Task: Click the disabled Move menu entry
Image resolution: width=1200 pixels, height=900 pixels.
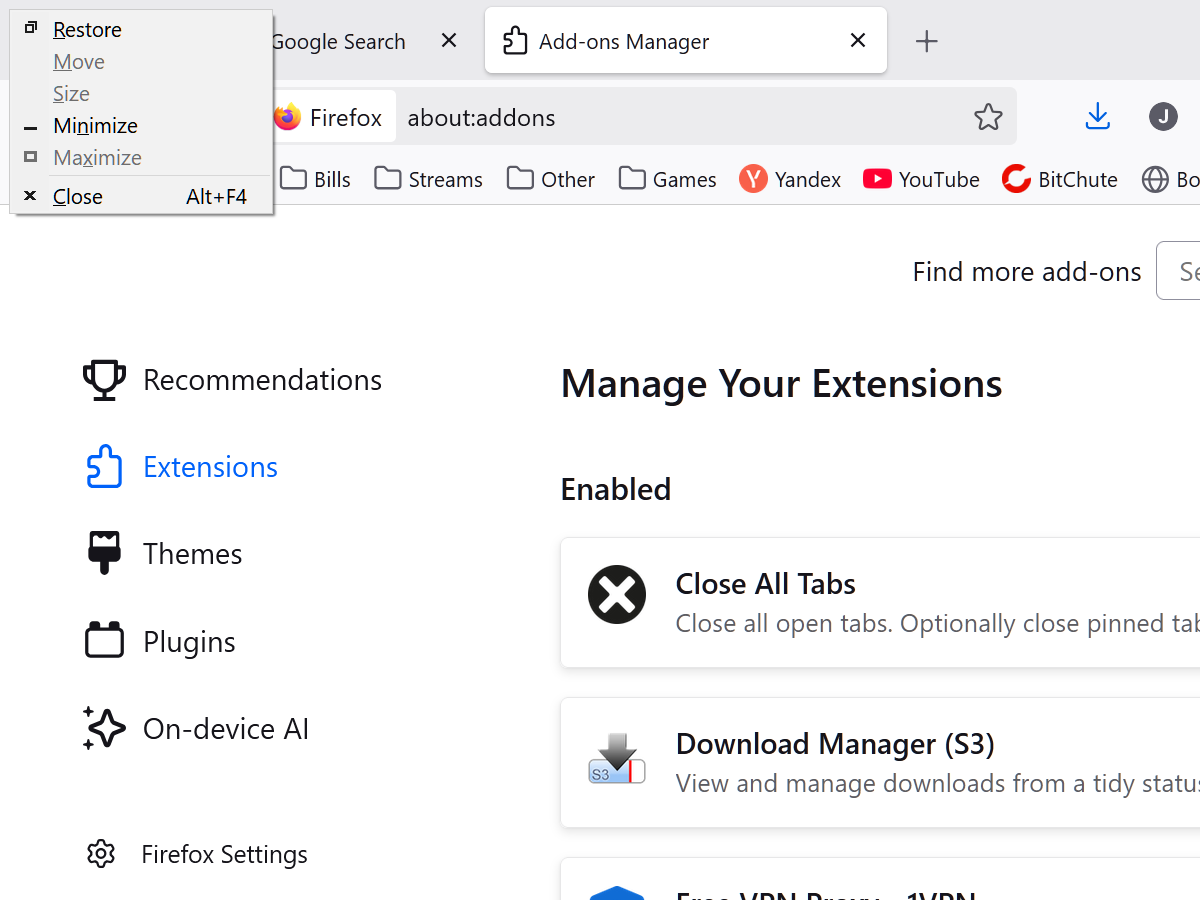Action: point(141,62)
